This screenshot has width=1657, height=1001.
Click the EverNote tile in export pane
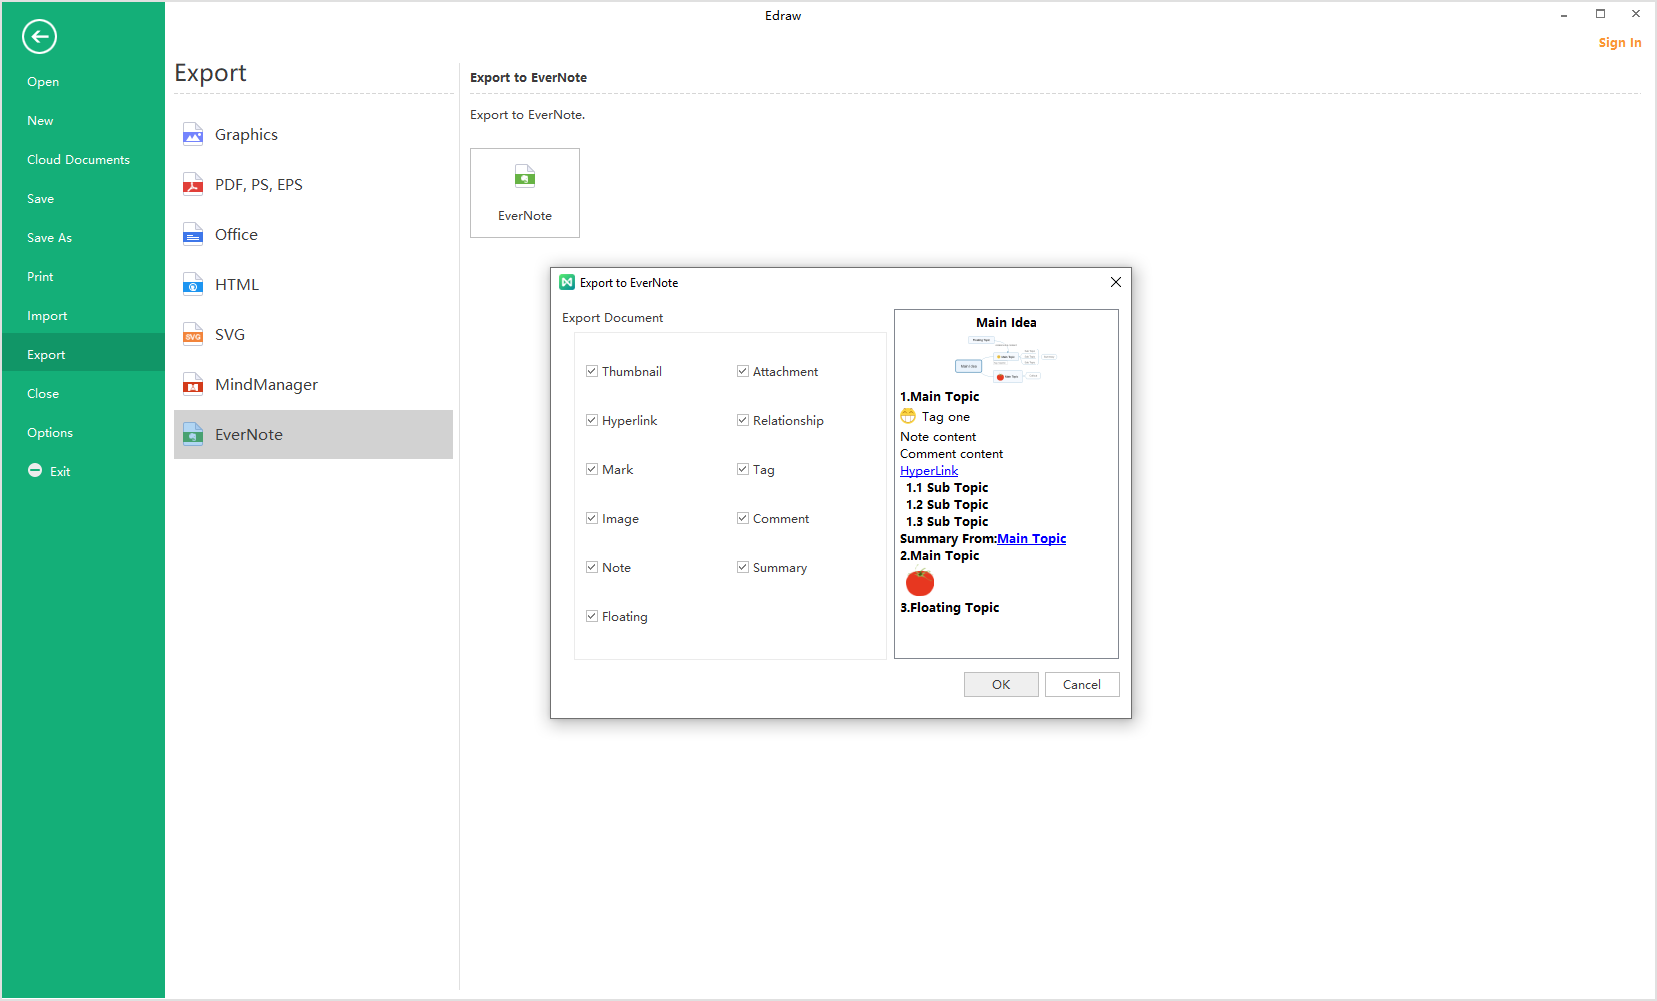point(525,193)
